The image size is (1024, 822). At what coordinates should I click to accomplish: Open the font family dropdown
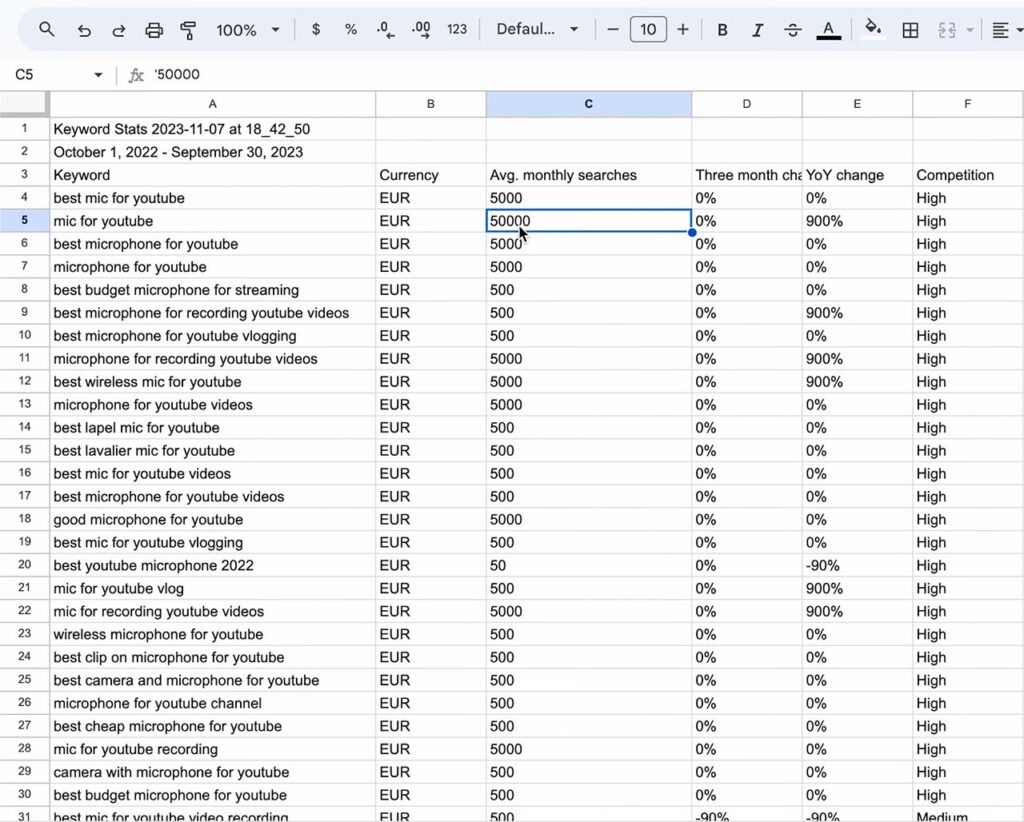click(537, 29)
